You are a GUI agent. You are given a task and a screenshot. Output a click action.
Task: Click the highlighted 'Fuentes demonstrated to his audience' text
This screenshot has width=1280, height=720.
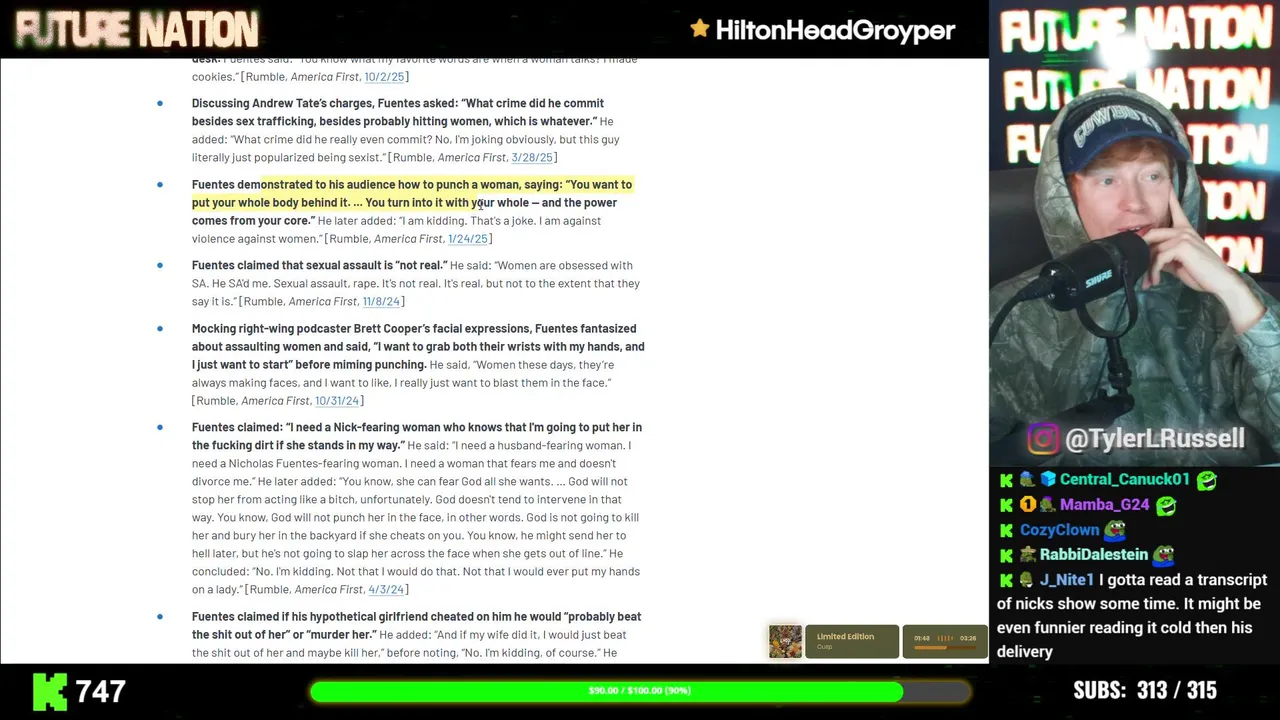click(x=412, y=202)
